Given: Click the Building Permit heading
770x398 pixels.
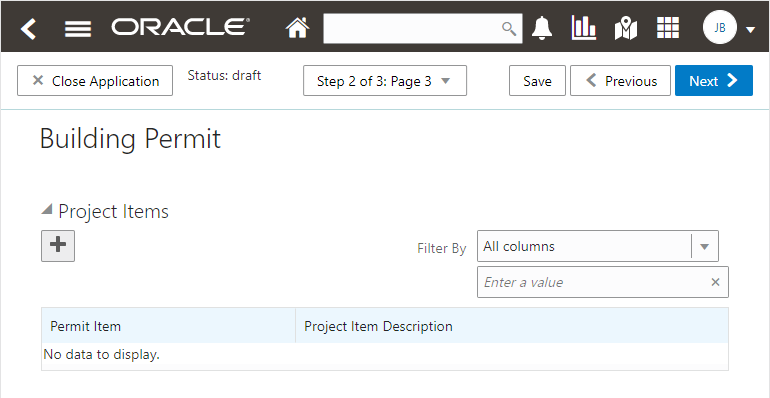Looking at the screenshot, I should point(130,139).
